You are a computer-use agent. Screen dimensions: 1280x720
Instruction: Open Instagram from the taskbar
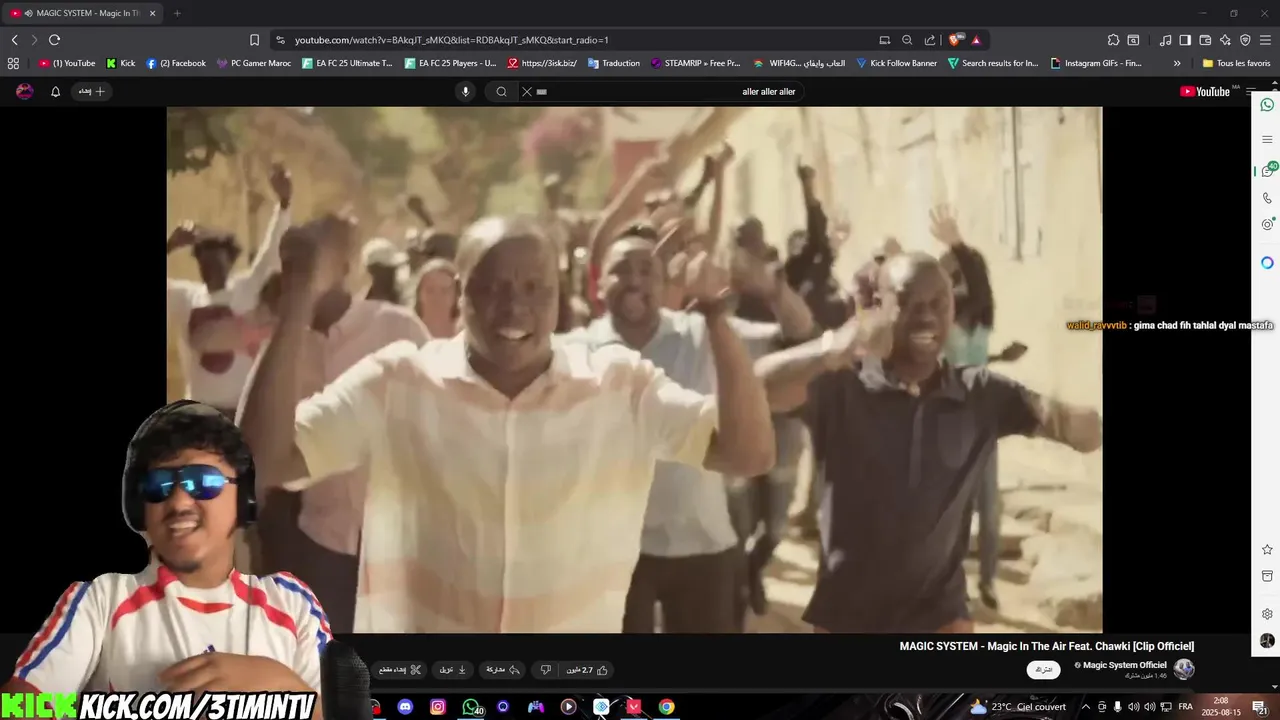click(x=438, y=707)
